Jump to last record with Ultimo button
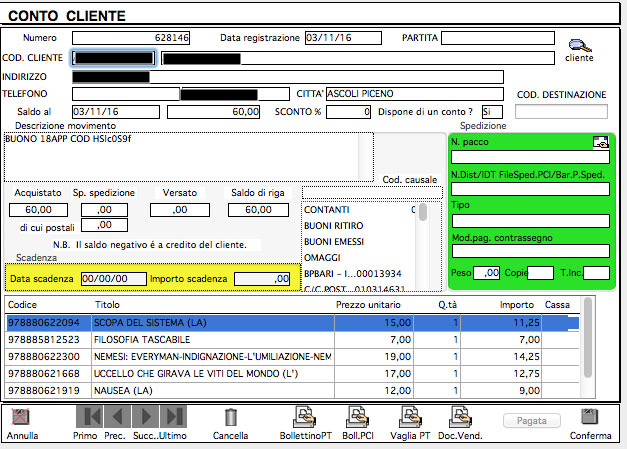 pyautogui.click(x=173, y=417)
